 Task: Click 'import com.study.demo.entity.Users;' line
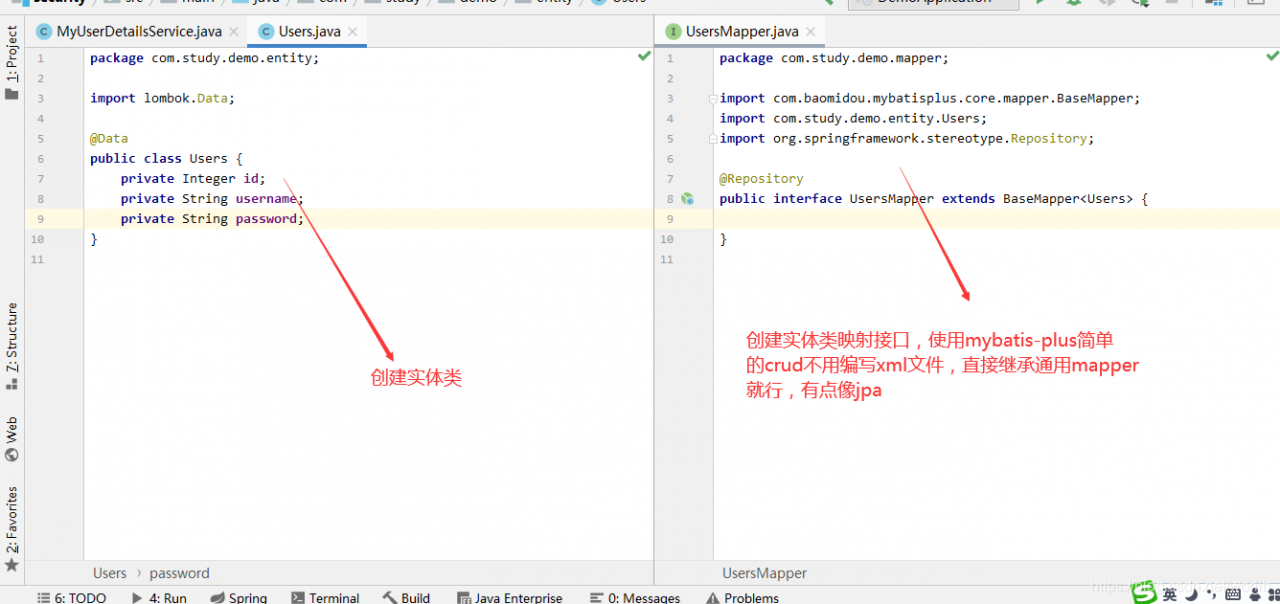pyautogui.click(x=853, y=119)
